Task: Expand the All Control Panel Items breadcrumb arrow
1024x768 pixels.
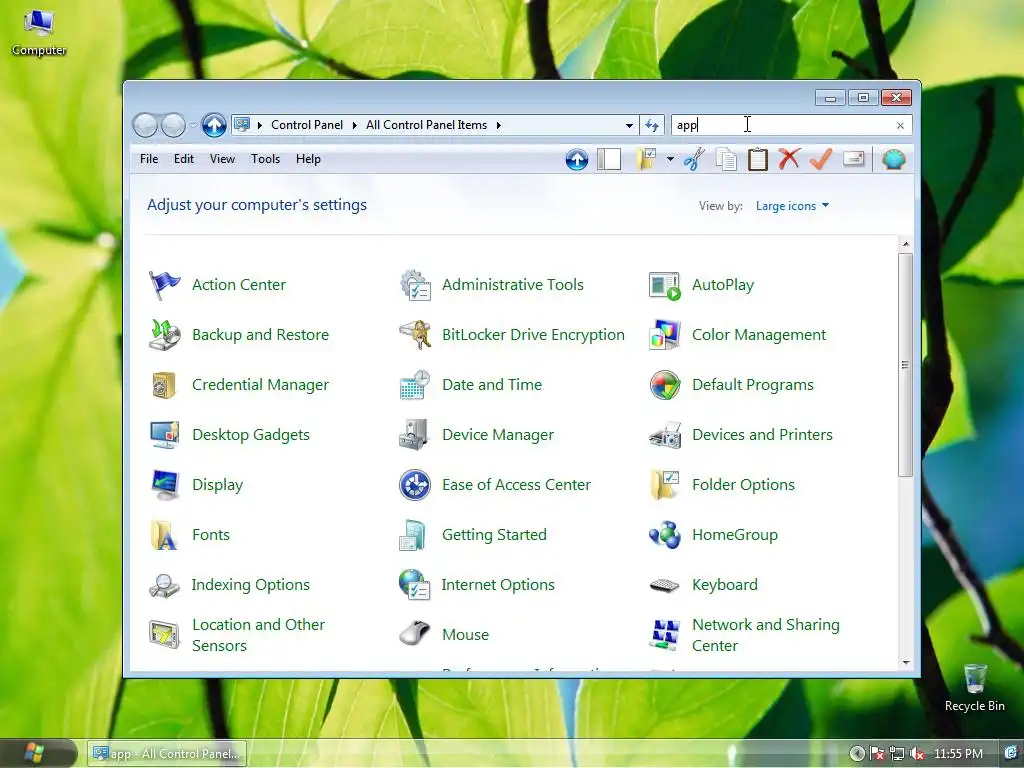Action: (498, 125)
